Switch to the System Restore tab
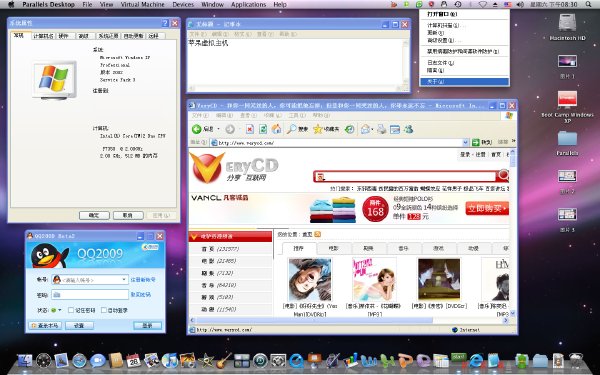Image resolution: width=600 pixels, height=375 pixels. point(108,36)
